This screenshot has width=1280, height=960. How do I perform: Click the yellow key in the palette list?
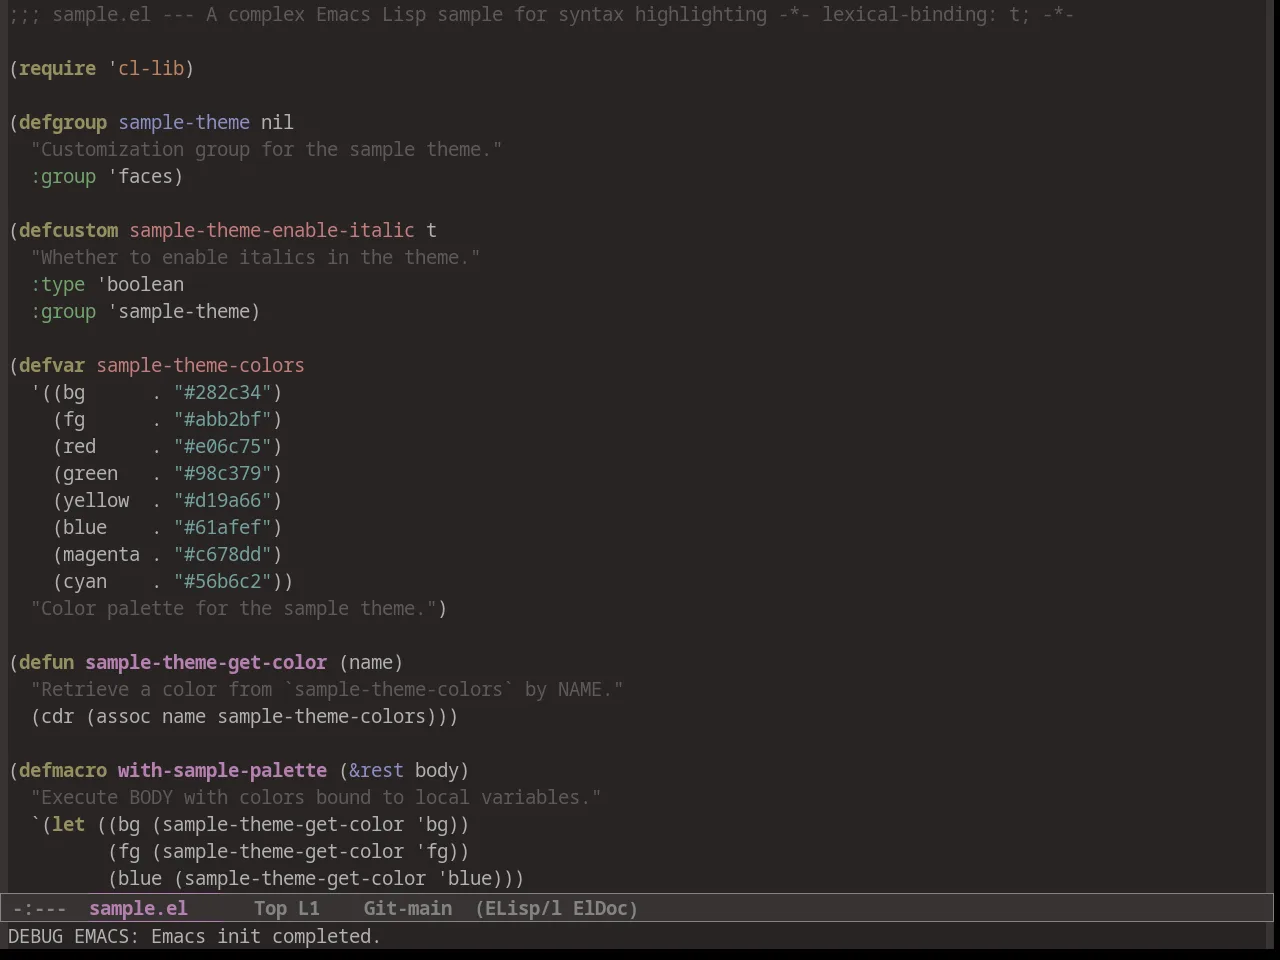(96, 500)
